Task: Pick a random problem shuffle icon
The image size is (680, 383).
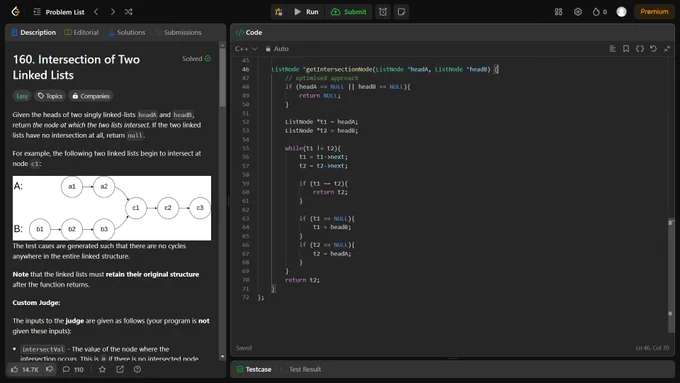Action: 128,12
